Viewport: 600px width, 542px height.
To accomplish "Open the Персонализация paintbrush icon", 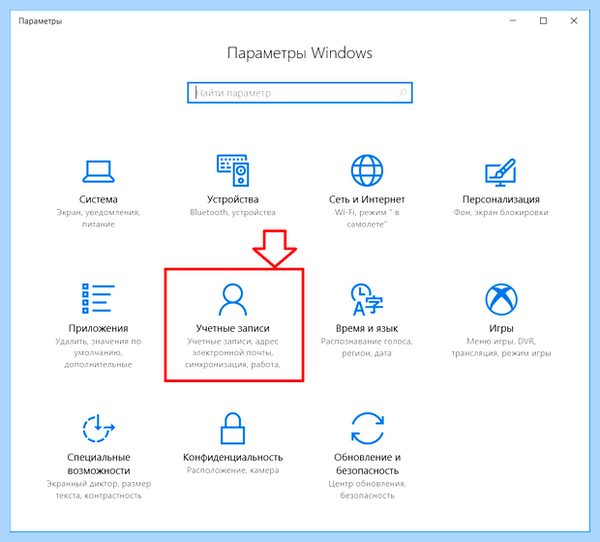I will (501, 172).
